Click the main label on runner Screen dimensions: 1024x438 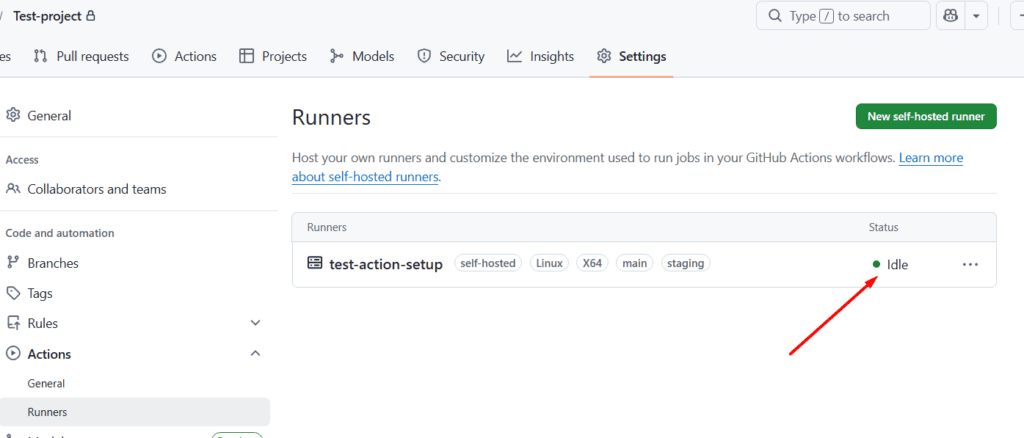pos(634,263)
